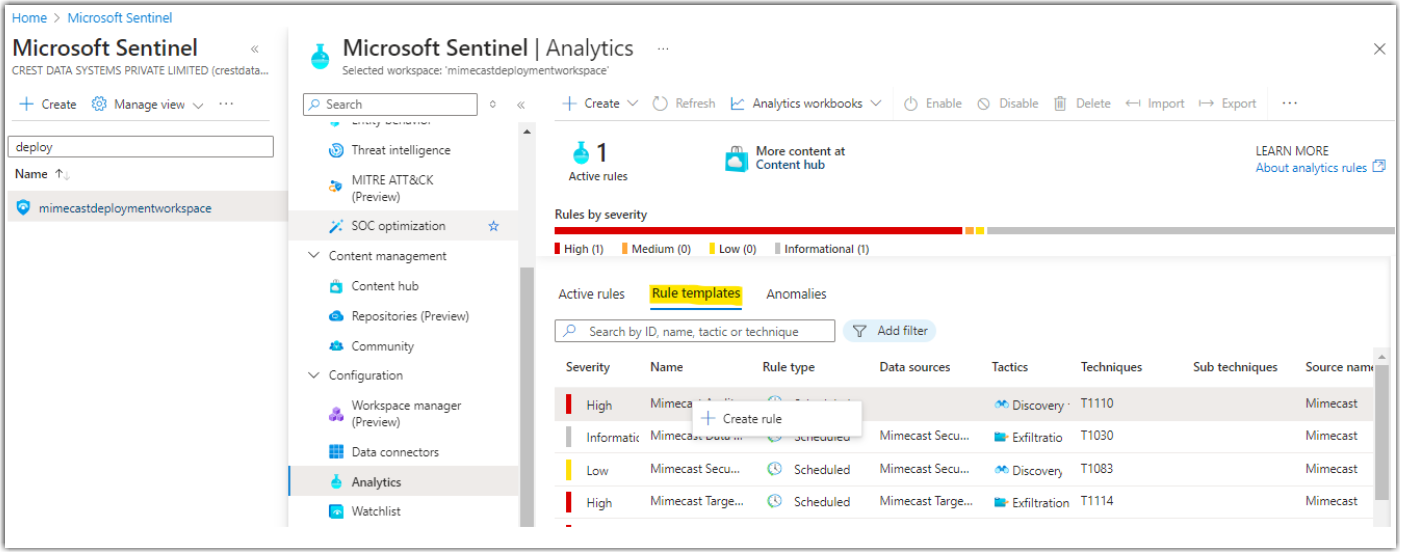The height and width of the screenshot is (553, 1401).
Task: Click Microsoft Sentinel breadcrumb link
Action: (x=120, y=18)
